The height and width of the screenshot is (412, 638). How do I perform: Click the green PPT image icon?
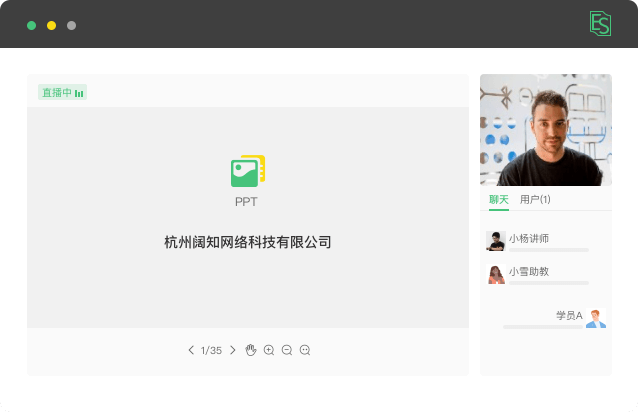pos(248,171)
